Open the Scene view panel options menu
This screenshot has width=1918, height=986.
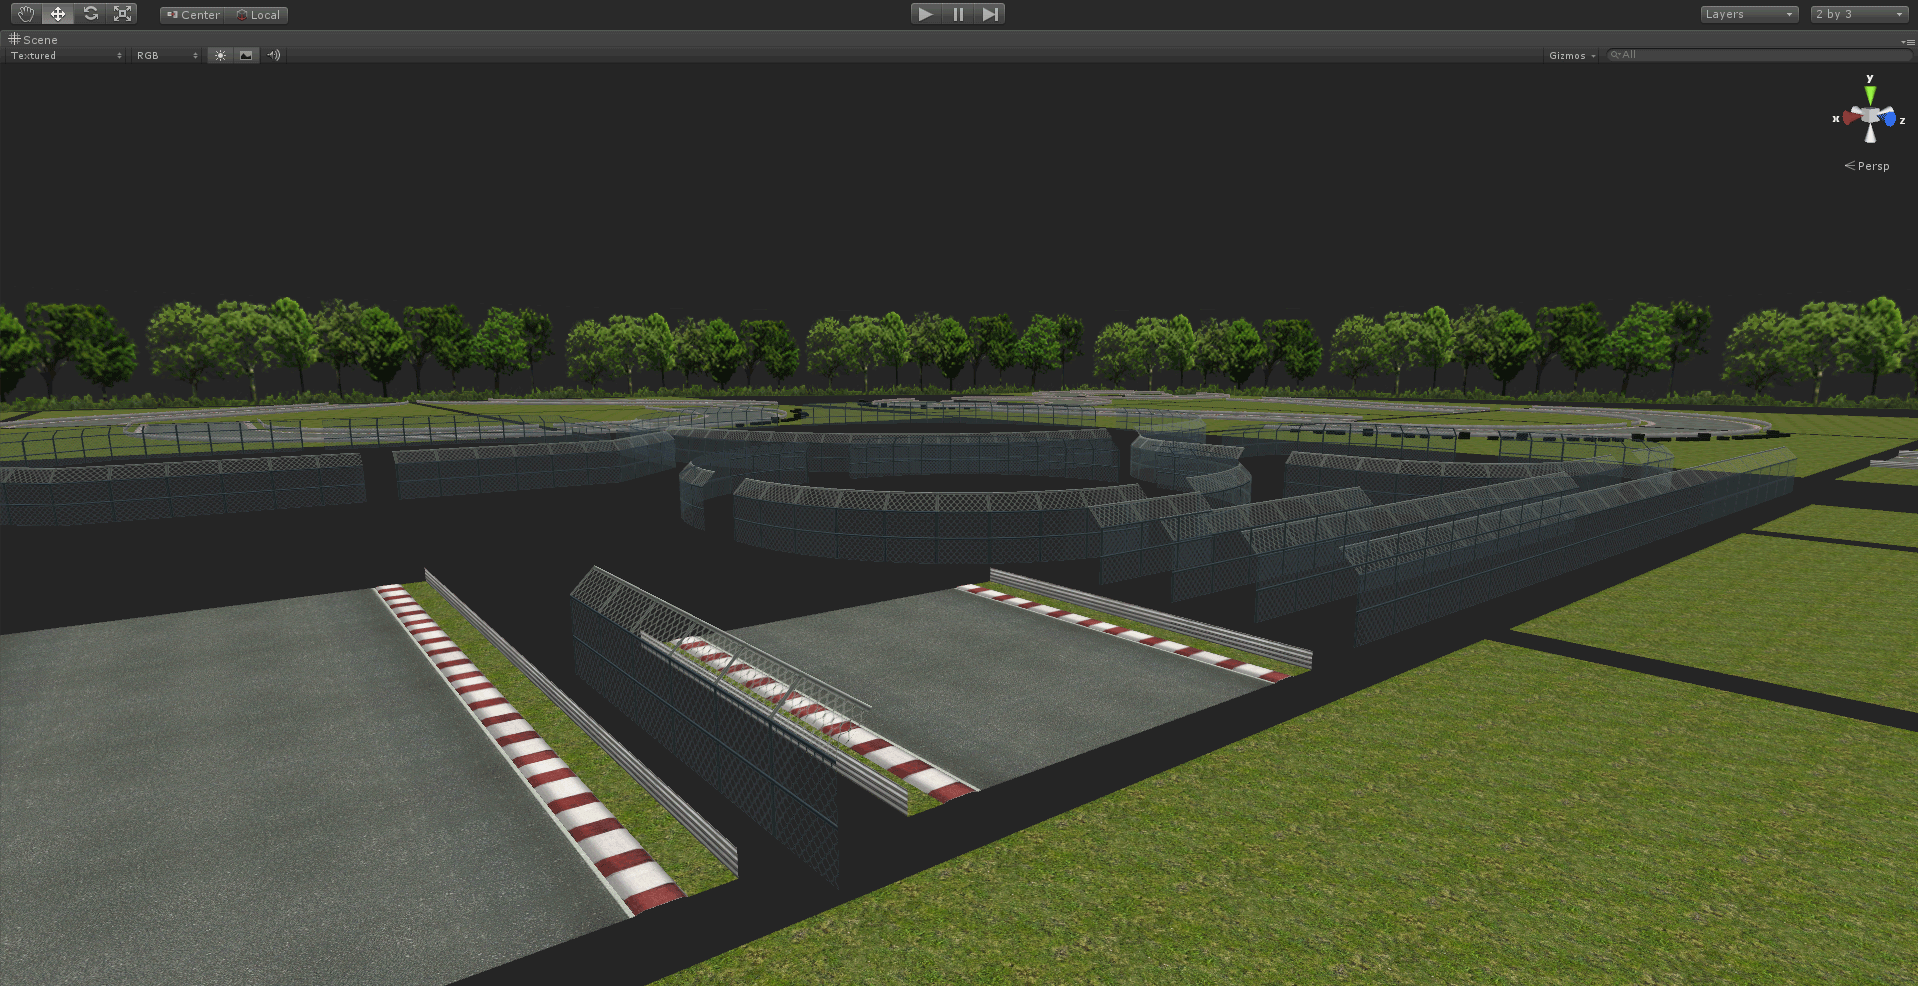pyautogui.click(x=1906, y=42)
